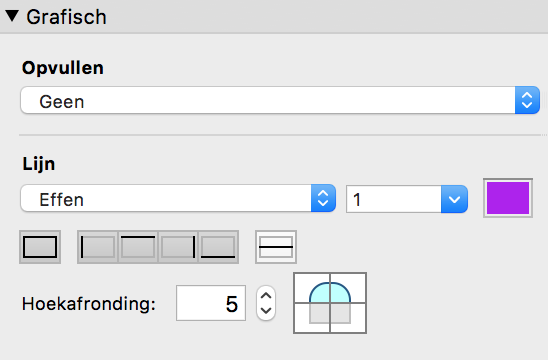This screenshot has height=360, width=548.
Task: Click the line thickness field showing 1
Action: pos(394,199)
